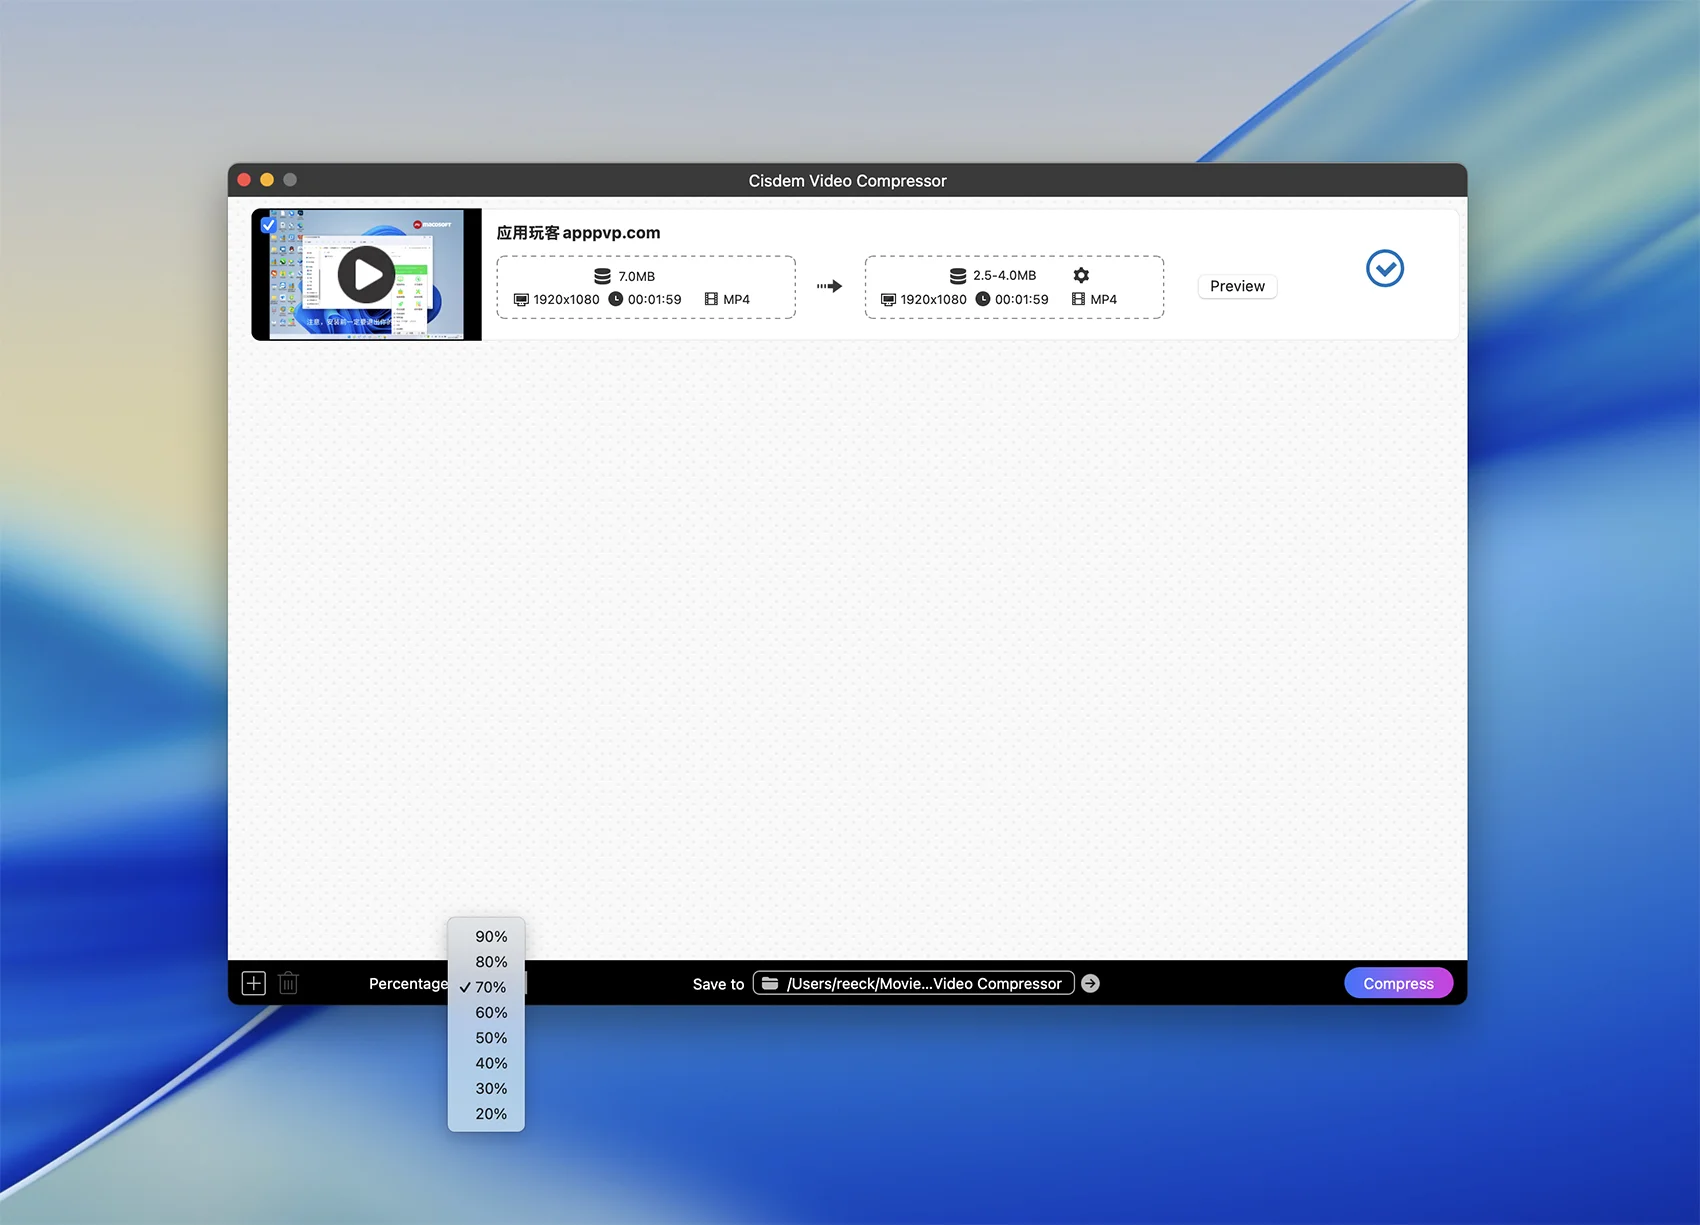This screenshot has height=1225, width=1700.
Task: Click the open output folder arrow icon
Action: point(1090,984)
